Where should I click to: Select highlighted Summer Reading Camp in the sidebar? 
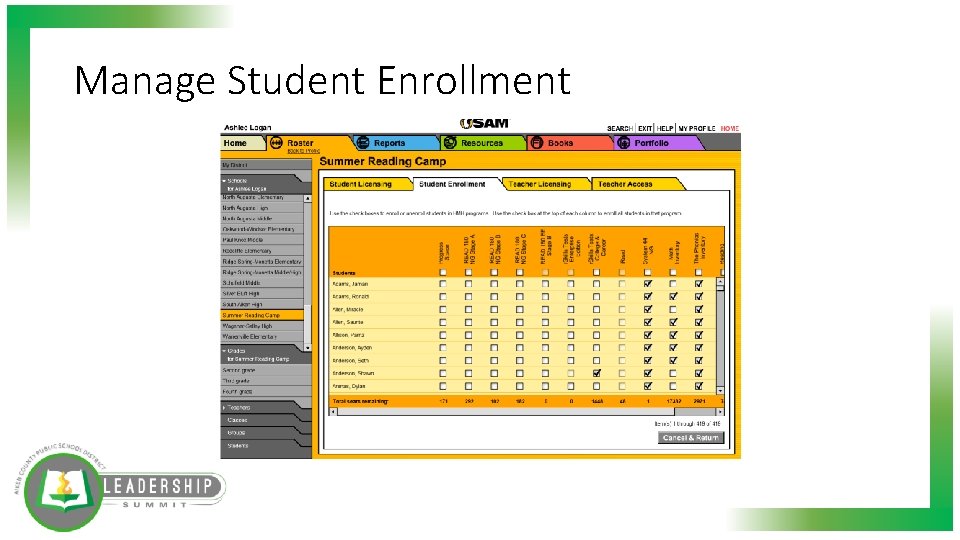click(262, 315)
